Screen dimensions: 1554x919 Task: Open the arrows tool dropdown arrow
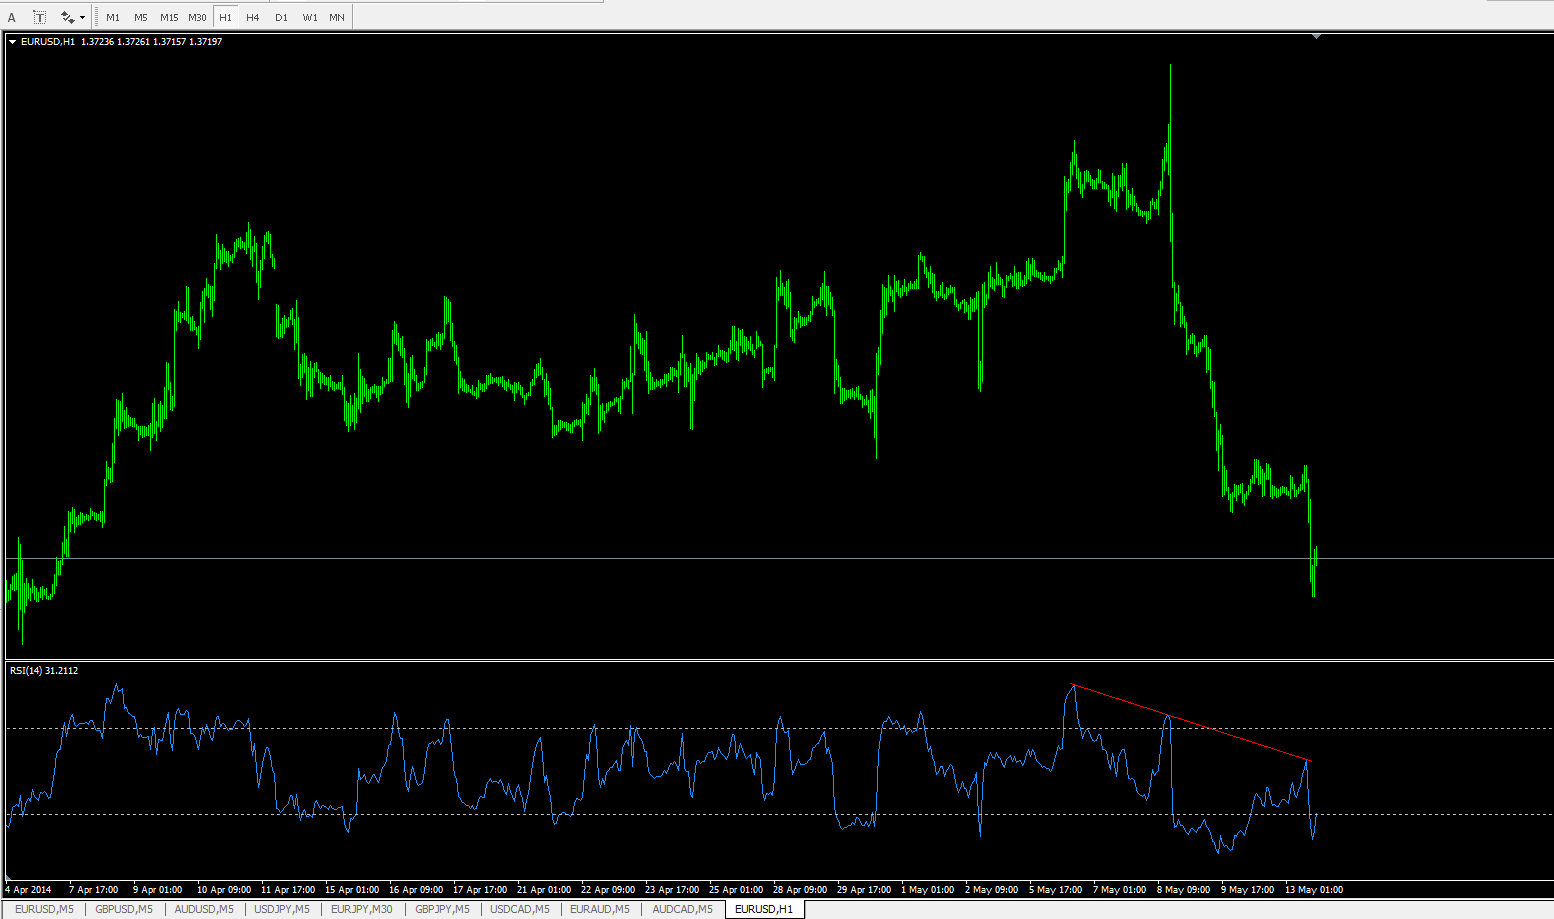coord(82,18)
